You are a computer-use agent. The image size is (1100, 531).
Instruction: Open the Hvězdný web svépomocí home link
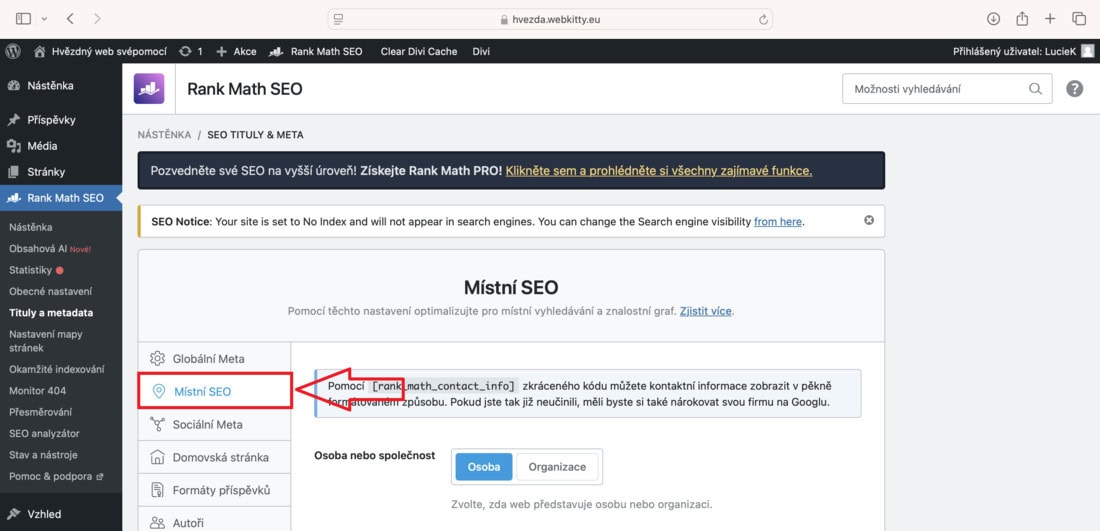coord(100,51)
